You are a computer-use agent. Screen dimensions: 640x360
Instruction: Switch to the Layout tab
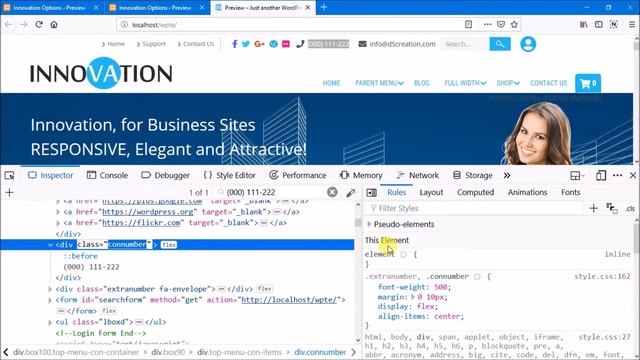pos(431,192)
